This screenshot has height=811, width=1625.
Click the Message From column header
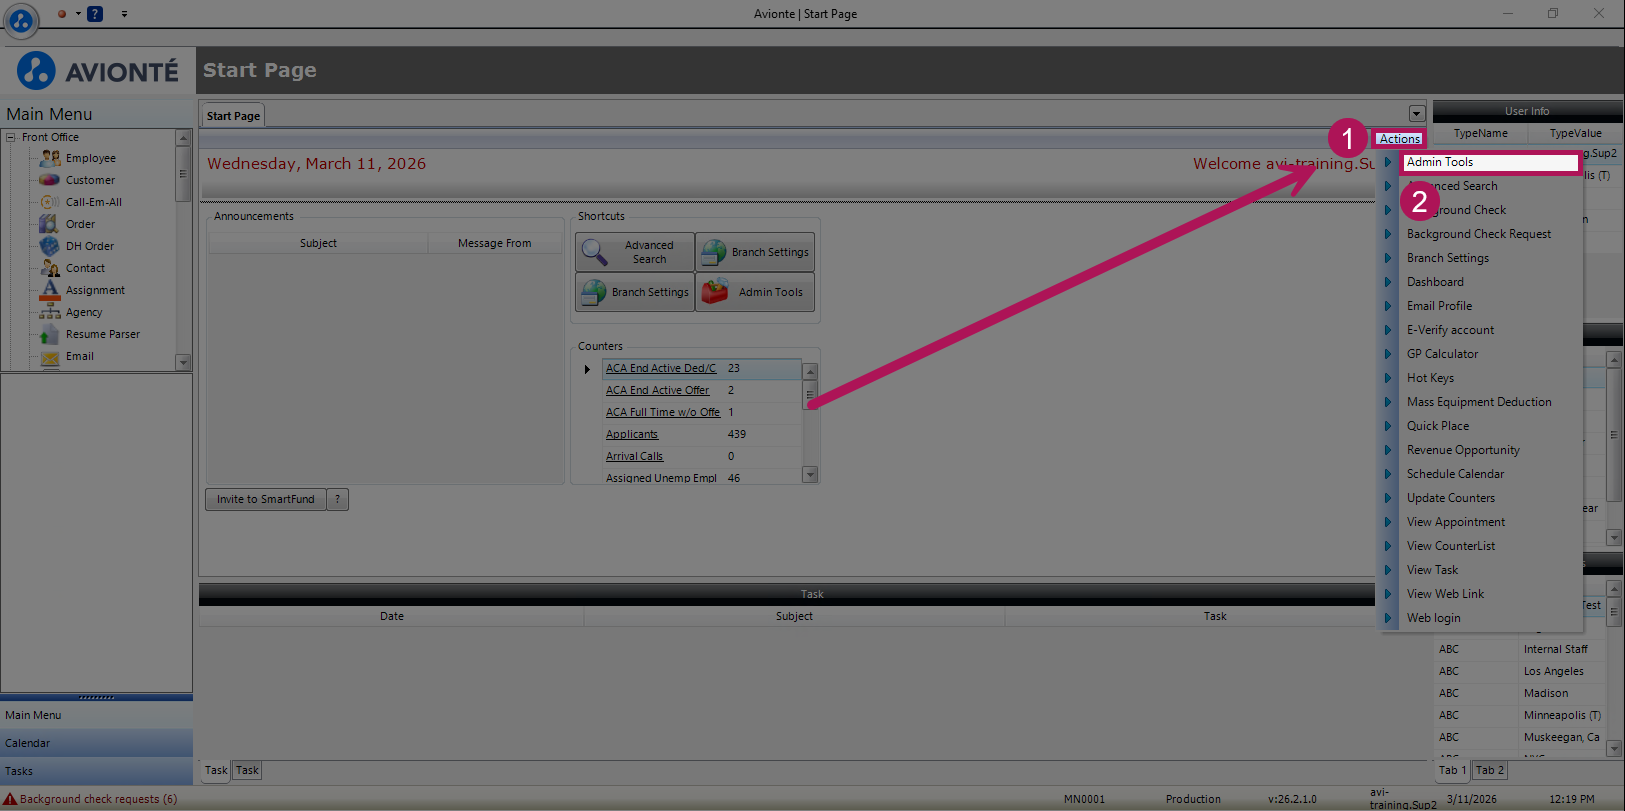pos(495,243)
